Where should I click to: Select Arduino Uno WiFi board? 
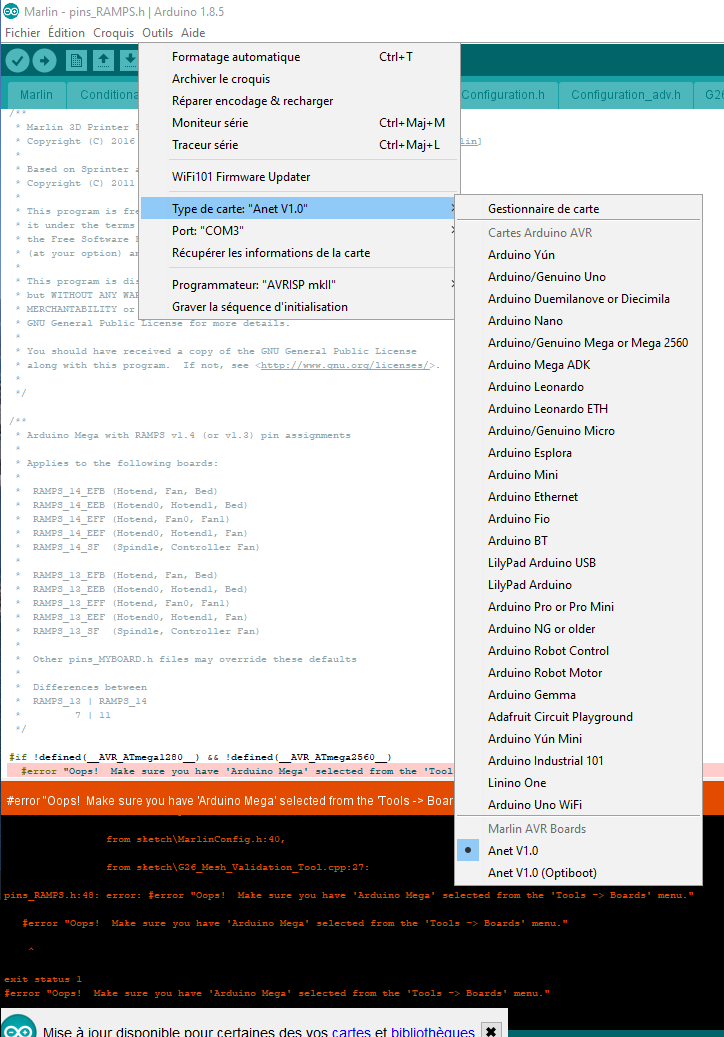coord(579,804)
